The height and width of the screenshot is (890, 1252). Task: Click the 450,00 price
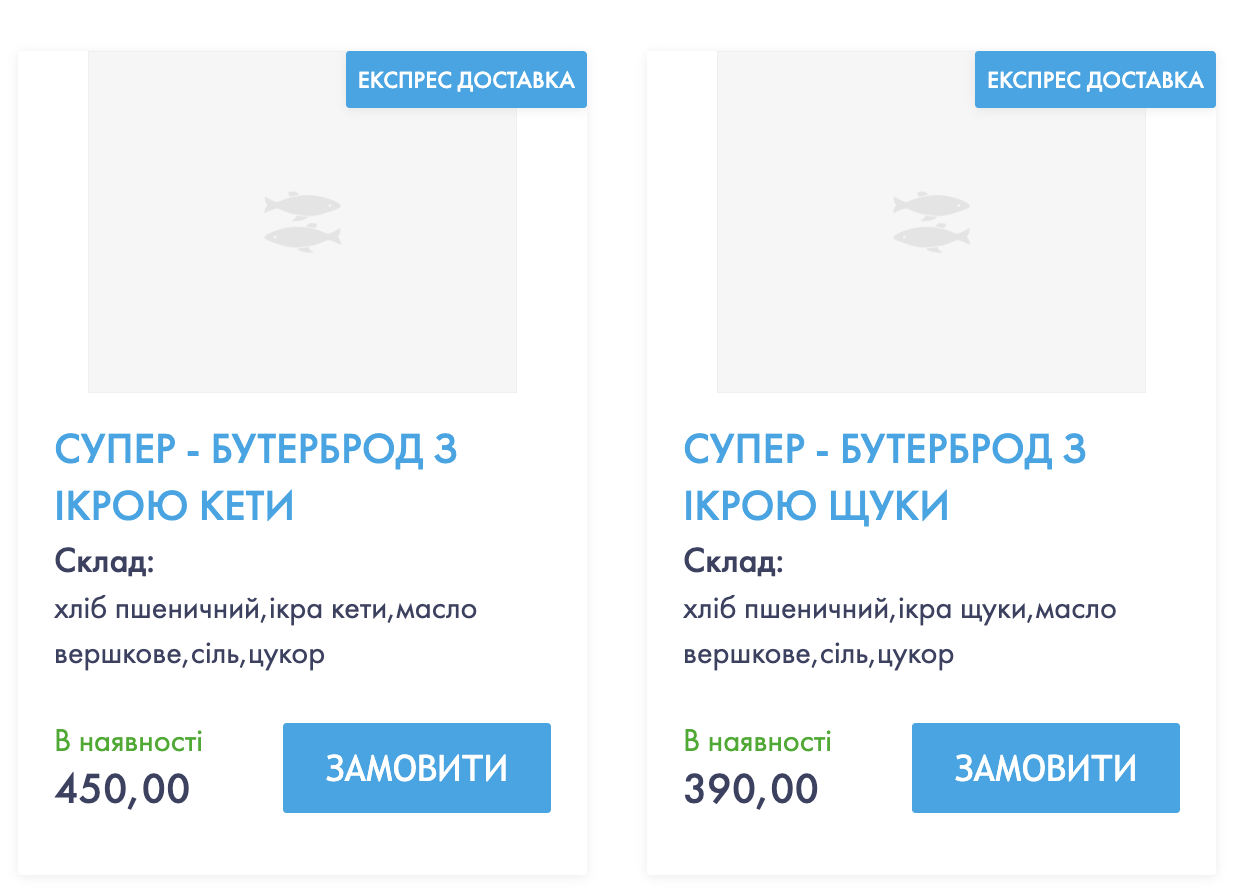[122, 790]
